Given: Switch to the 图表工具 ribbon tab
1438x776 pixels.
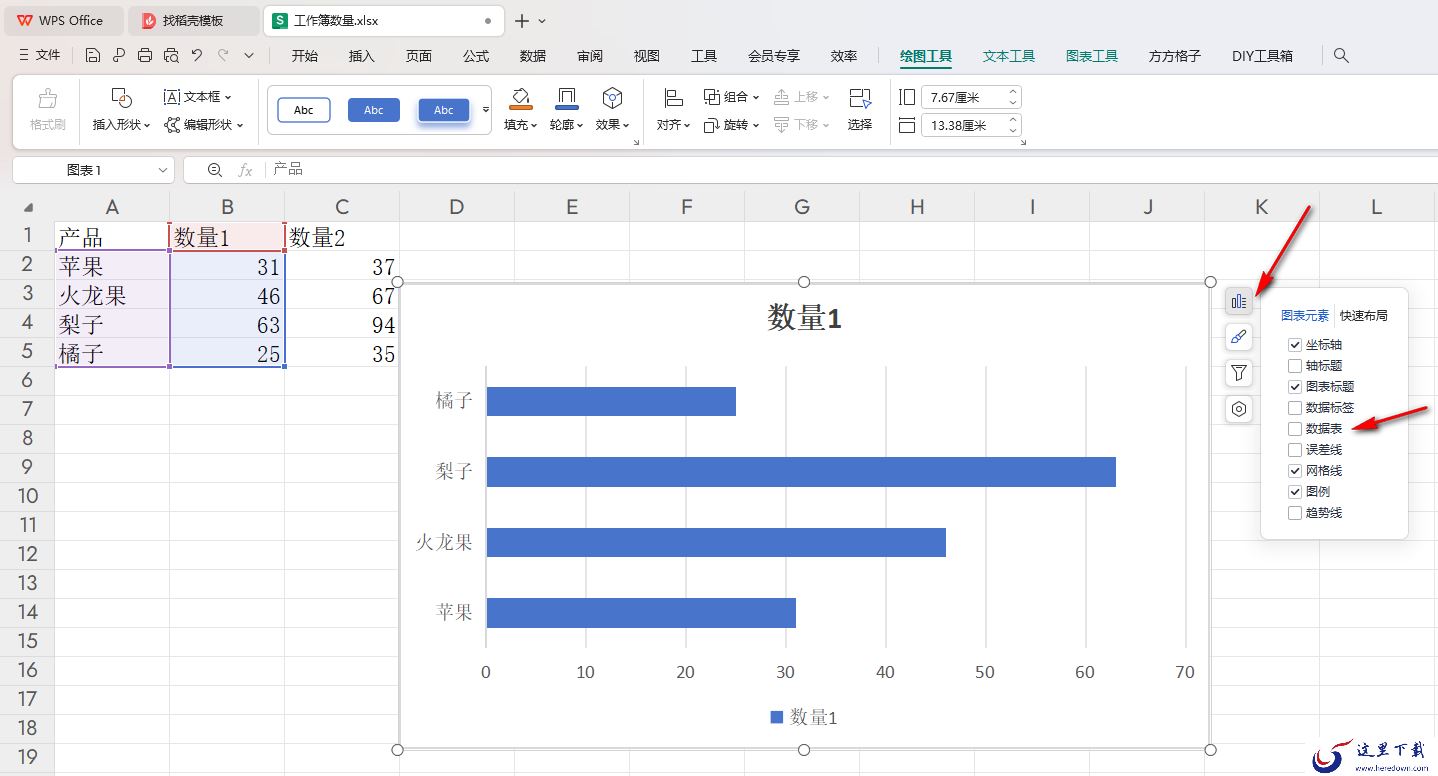Looking at the screenshot, I should 1092,56.
